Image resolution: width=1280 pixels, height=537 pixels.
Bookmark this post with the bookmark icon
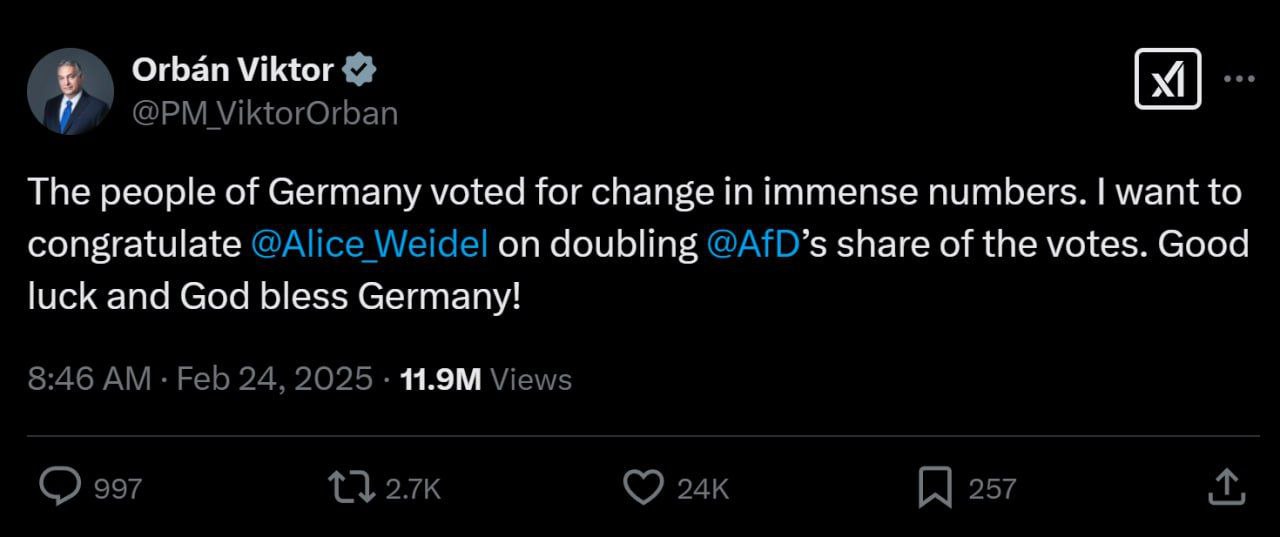click(934, 488)
